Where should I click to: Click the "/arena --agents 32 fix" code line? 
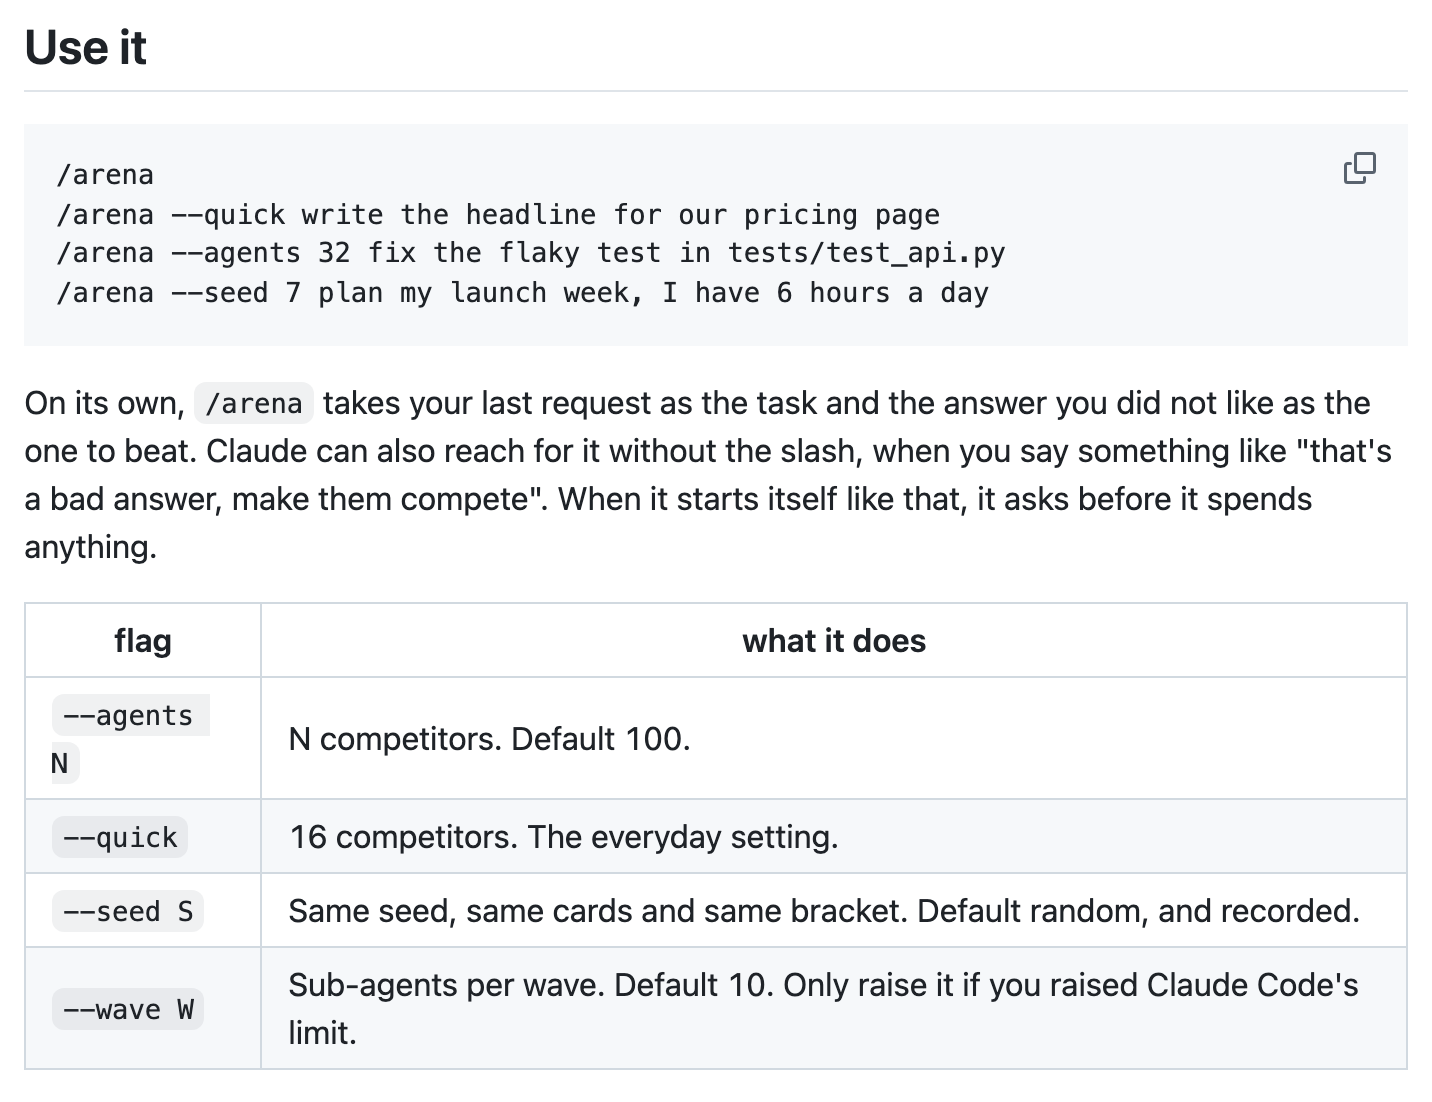(531, 253)
